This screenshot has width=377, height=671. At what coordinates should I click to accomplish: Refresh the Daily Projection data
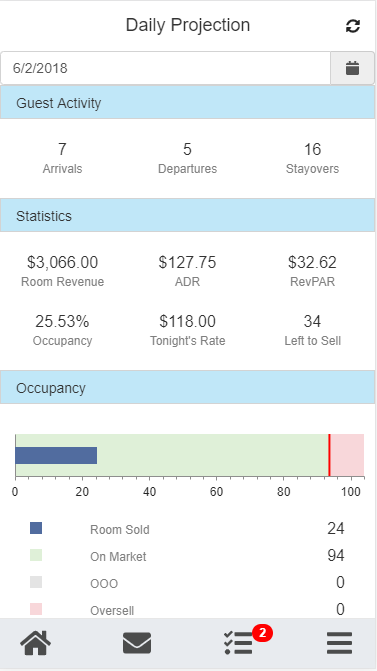(353, 26)
